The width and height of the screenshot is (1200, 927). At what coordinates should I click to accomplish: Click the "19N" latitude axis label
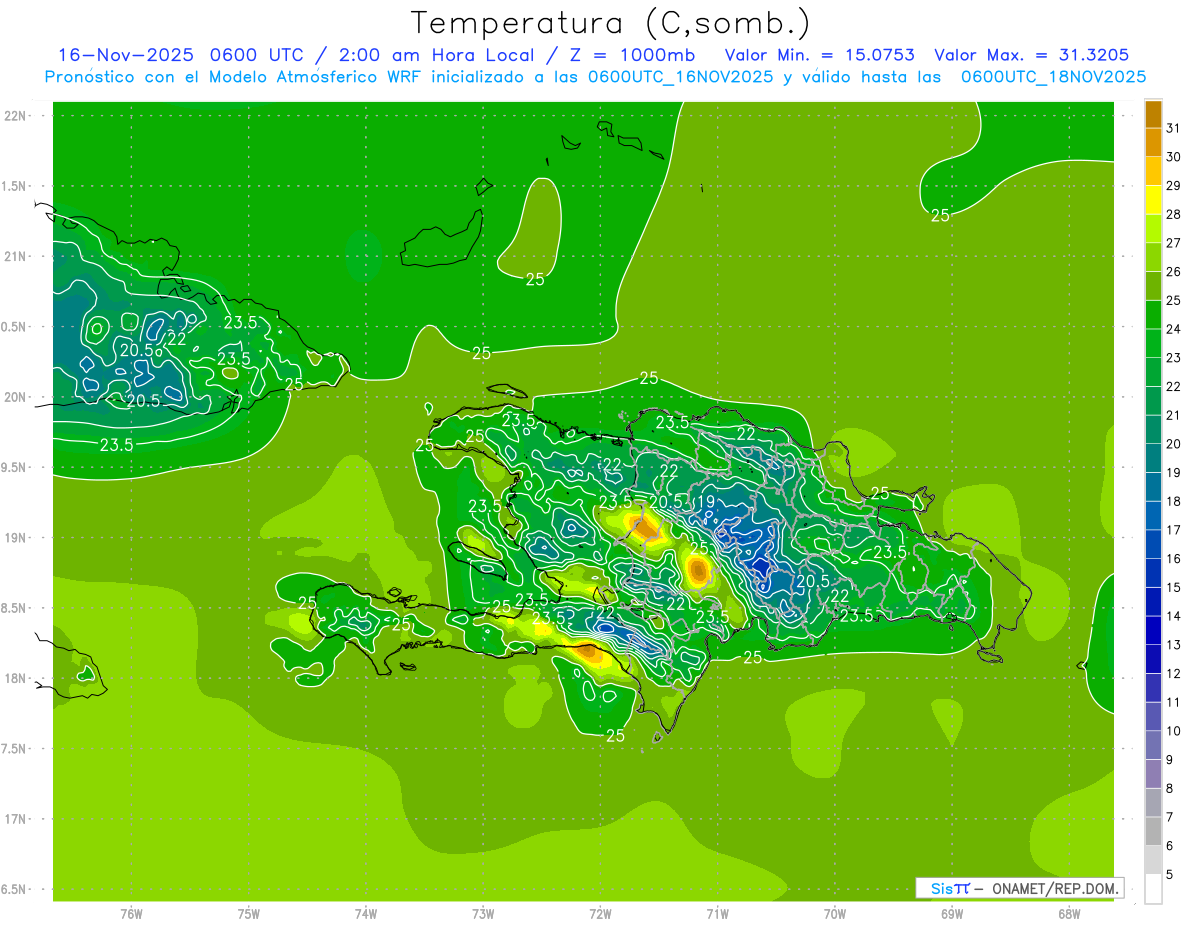[x=15, y=538]
